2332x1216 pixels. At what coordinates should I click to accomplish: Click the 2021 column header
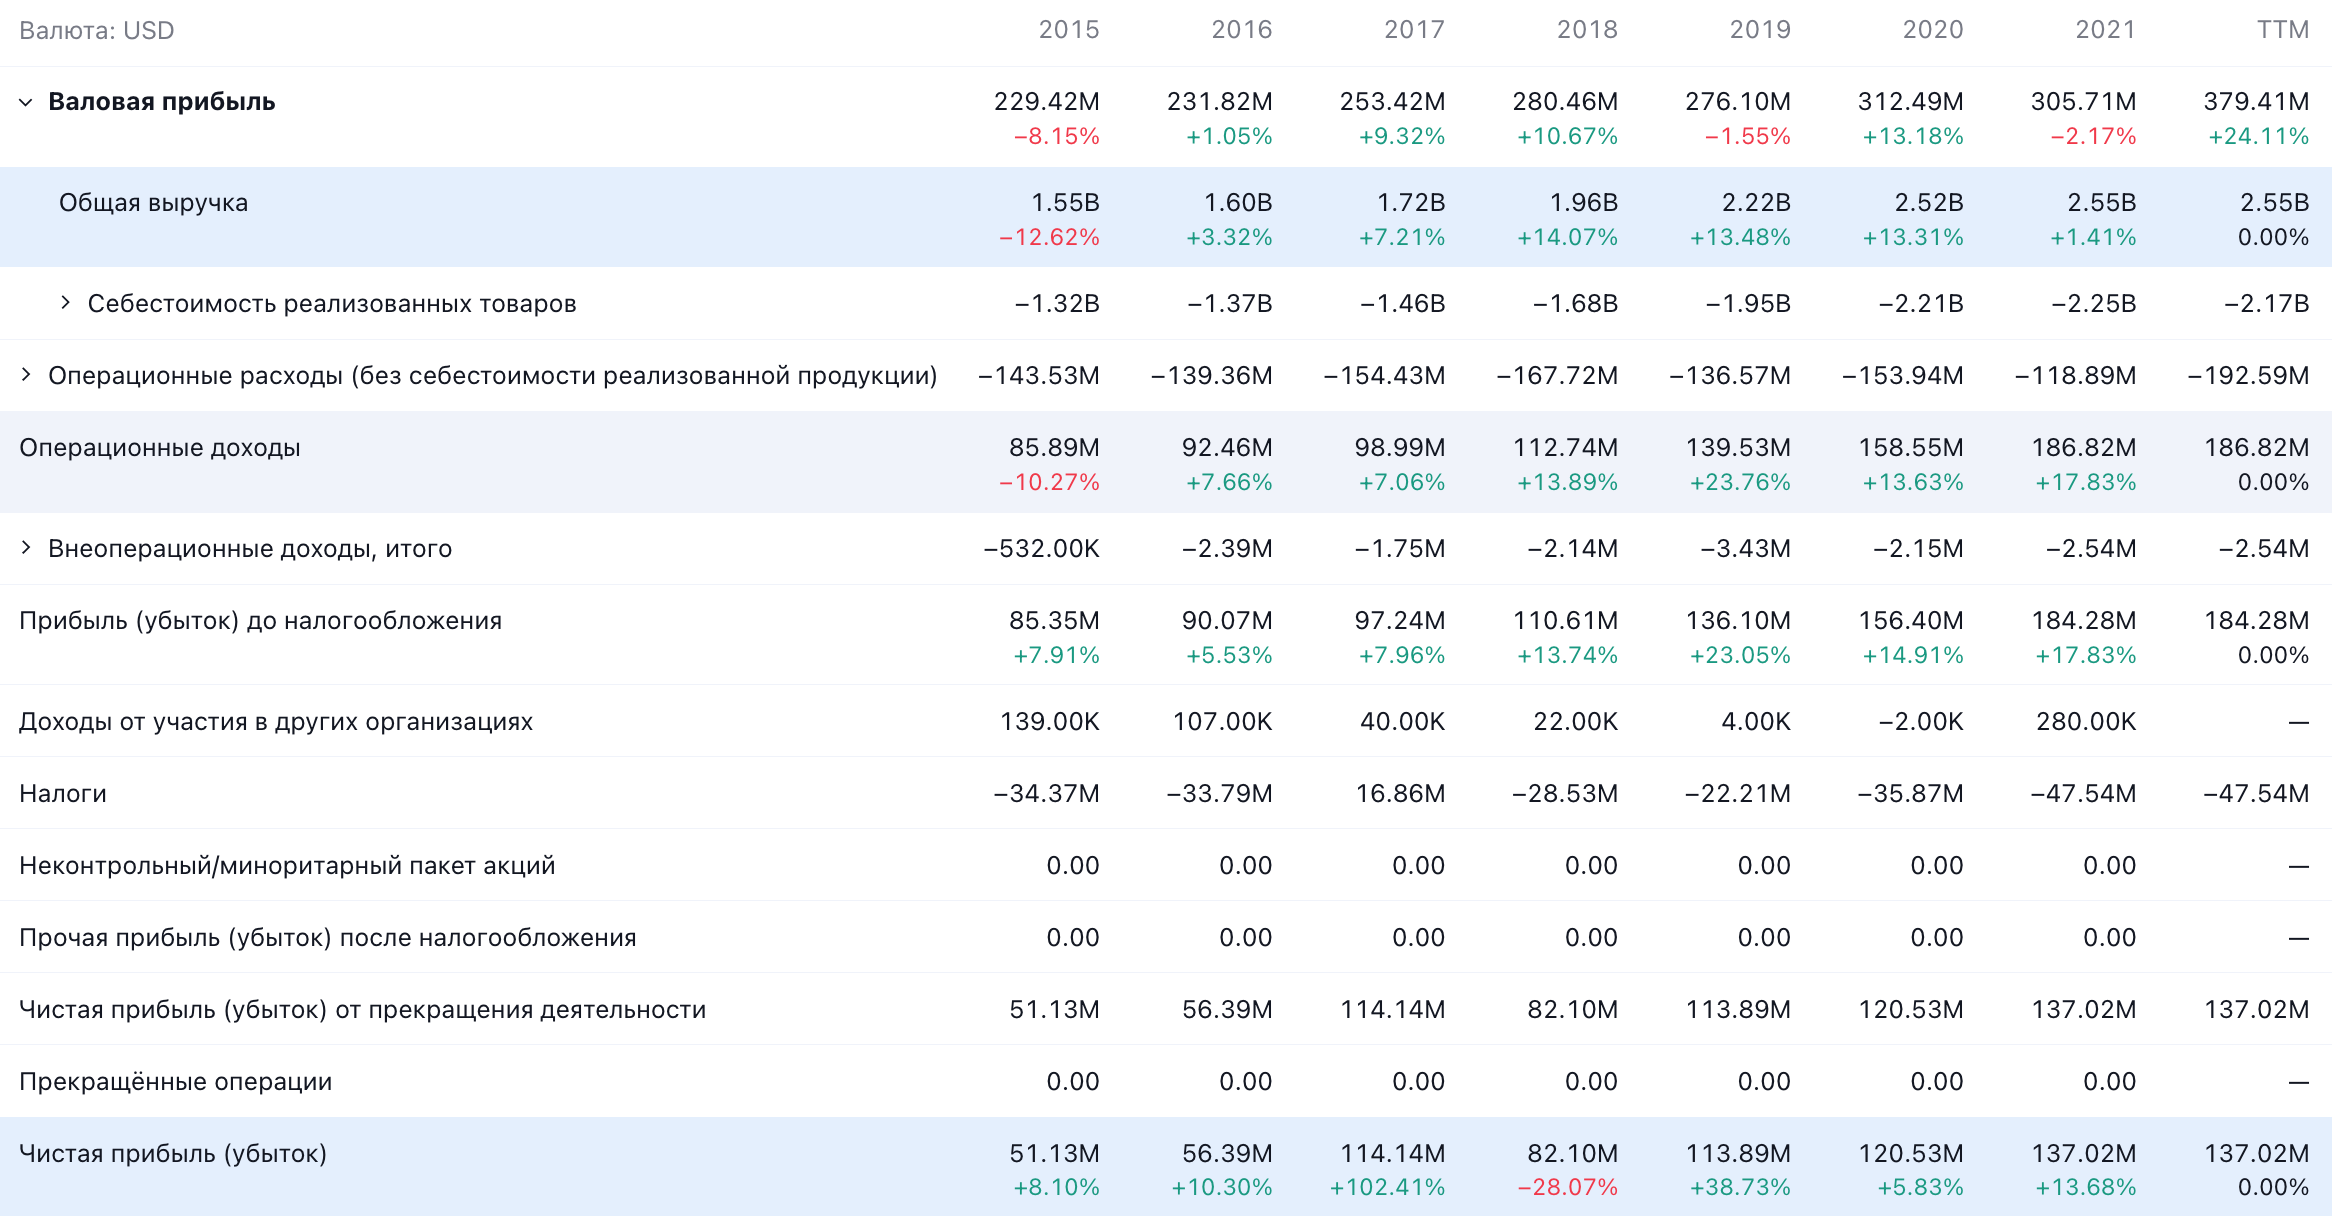click(2106, 30)
